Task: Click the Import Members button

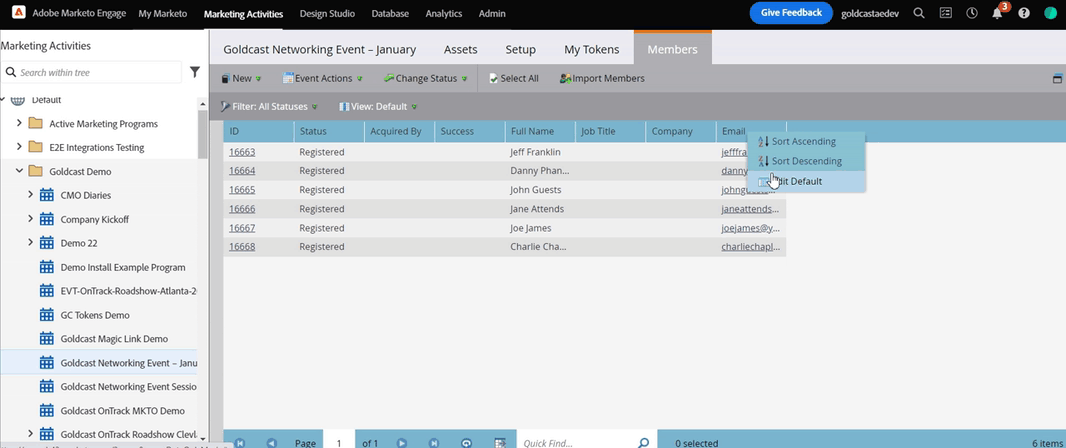Action: tap(602, 78)
